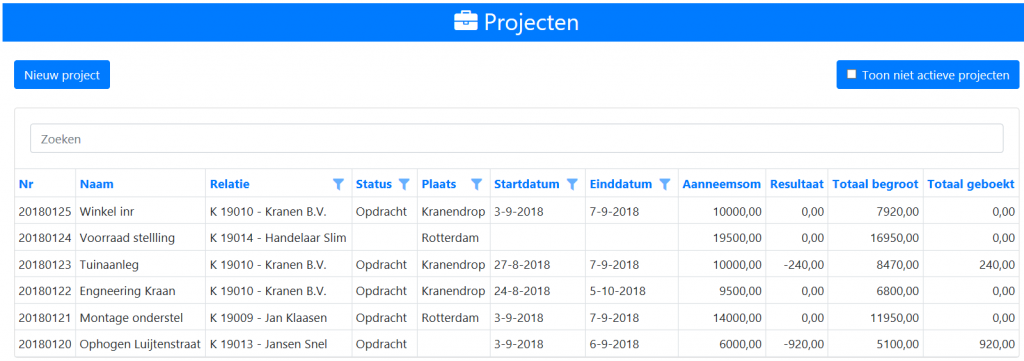Click the Einddatum filter funnel icon

665,184
